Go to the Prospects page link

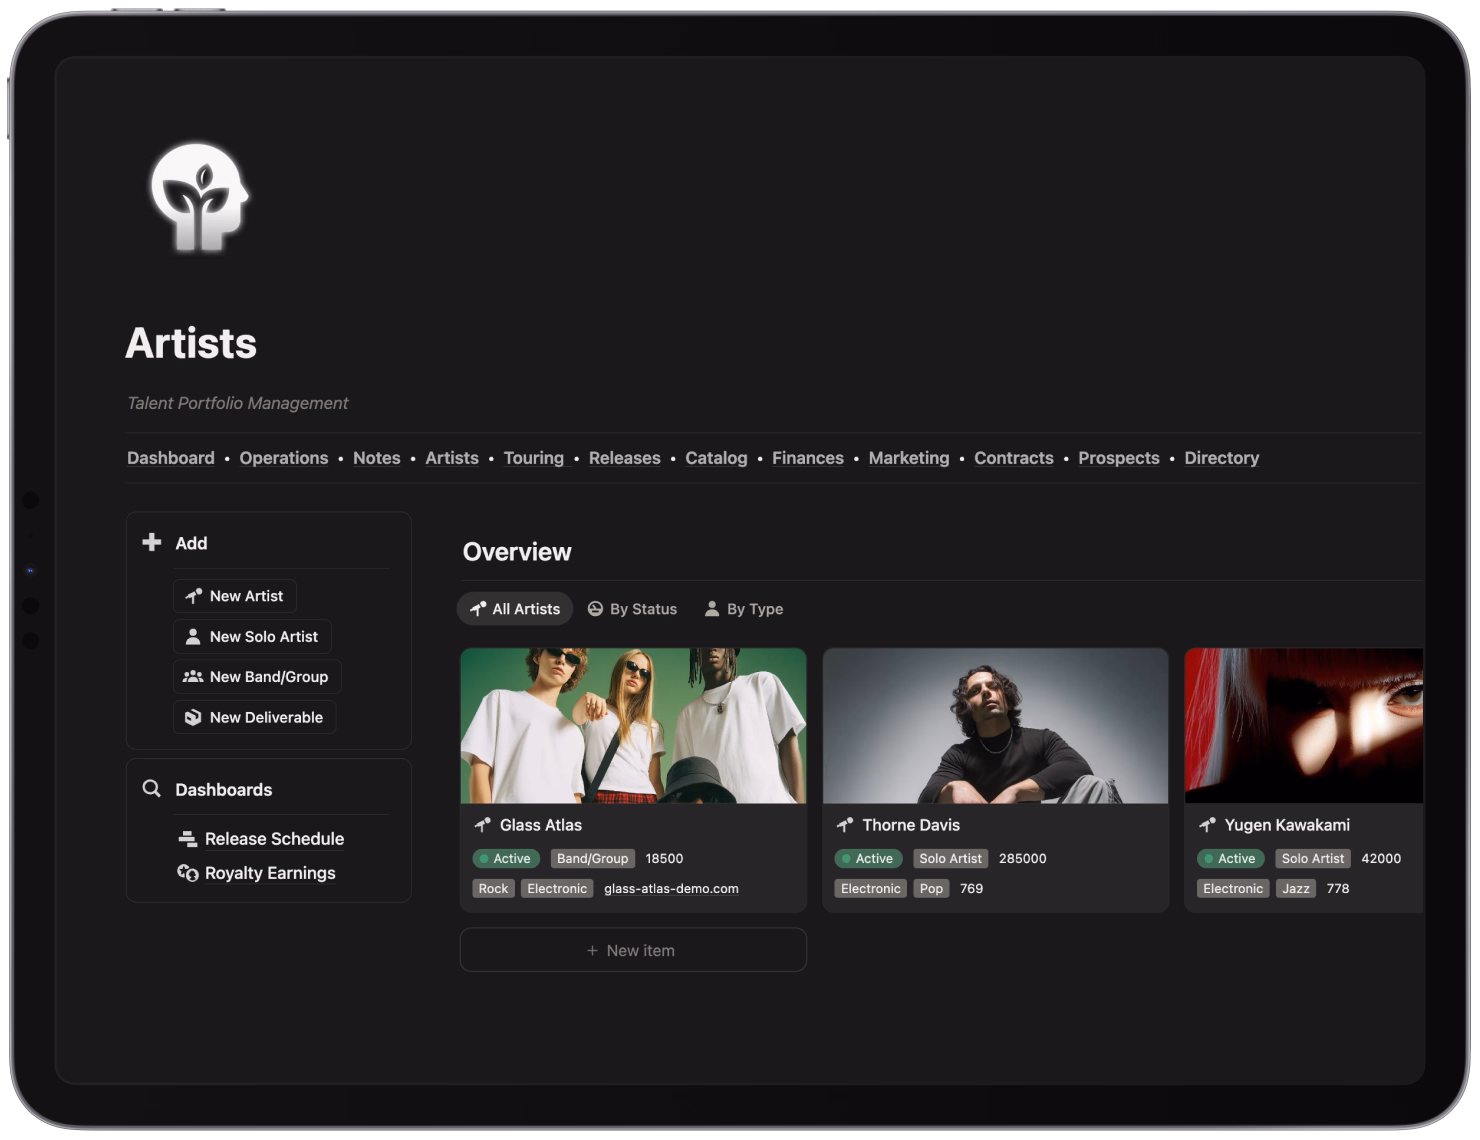[x=1119, y=458]
